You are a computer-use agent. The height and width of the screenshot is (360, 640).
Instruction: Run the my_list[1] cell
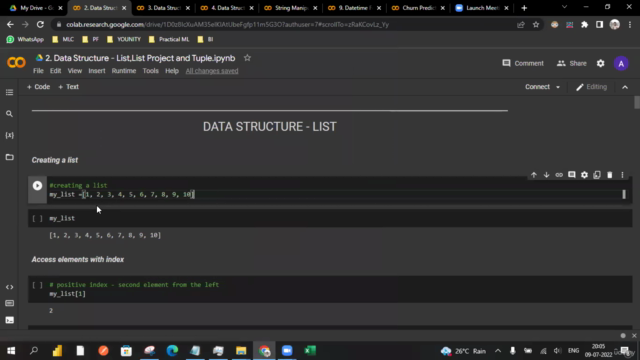(37, 285)
